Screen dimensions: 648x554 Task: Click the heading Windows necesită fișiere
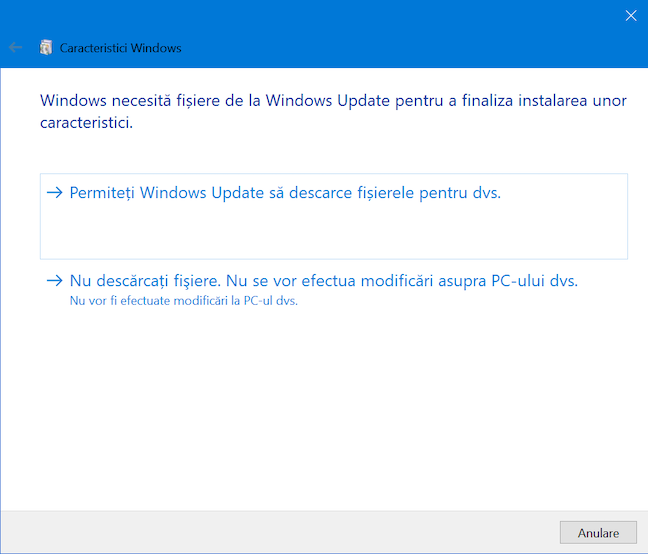tap(333, 112)
